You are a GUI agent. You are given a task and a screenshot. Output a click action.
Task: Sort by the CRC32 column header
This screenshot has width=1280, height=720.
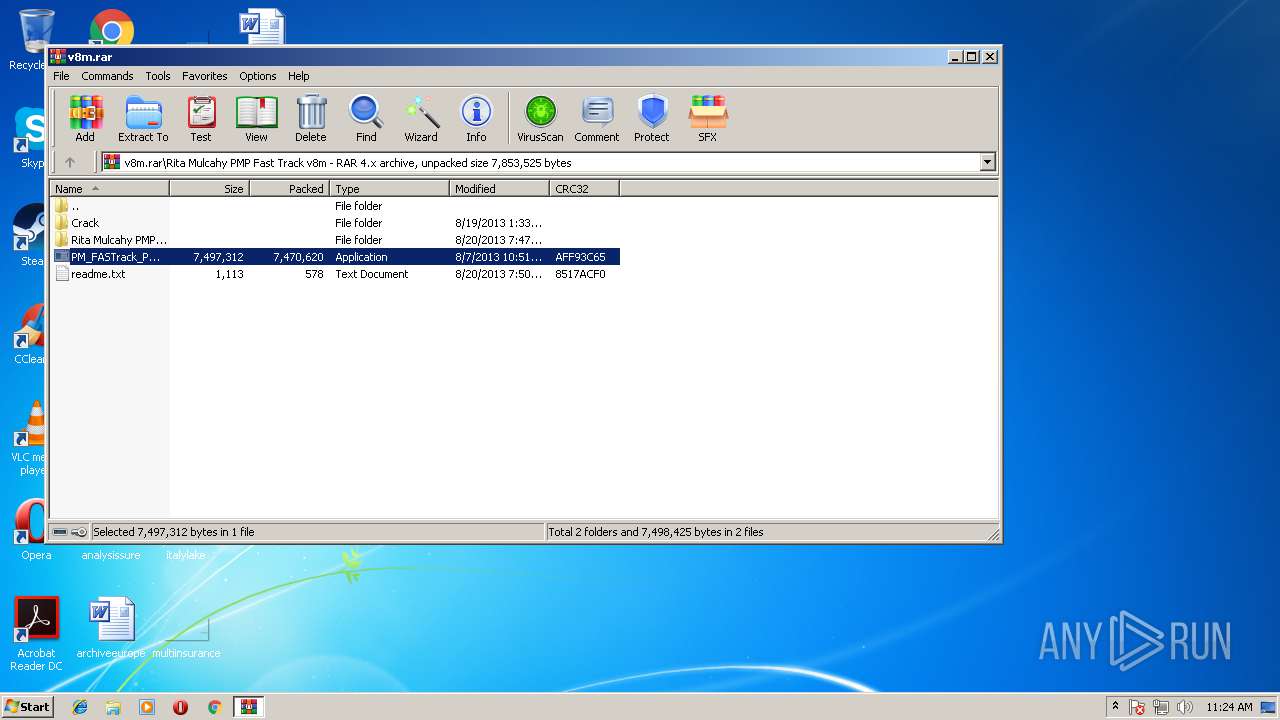point(584,188)
